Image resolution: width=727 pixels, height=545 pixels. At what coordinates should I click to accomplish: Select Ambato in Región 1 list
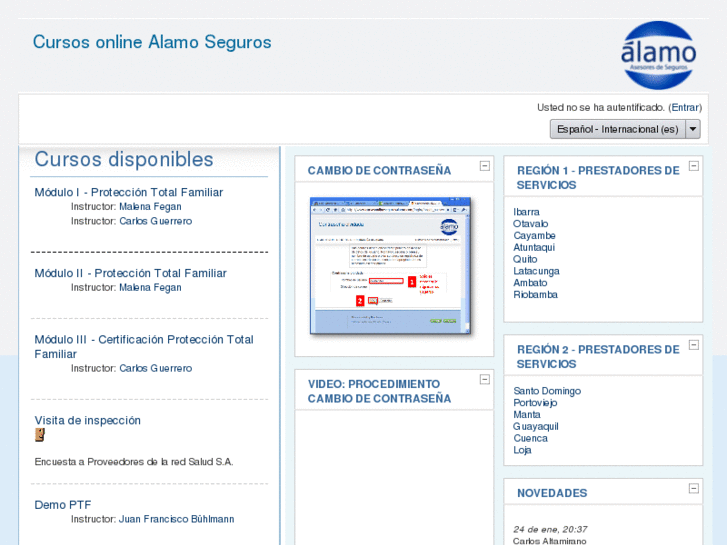point(530,283)
